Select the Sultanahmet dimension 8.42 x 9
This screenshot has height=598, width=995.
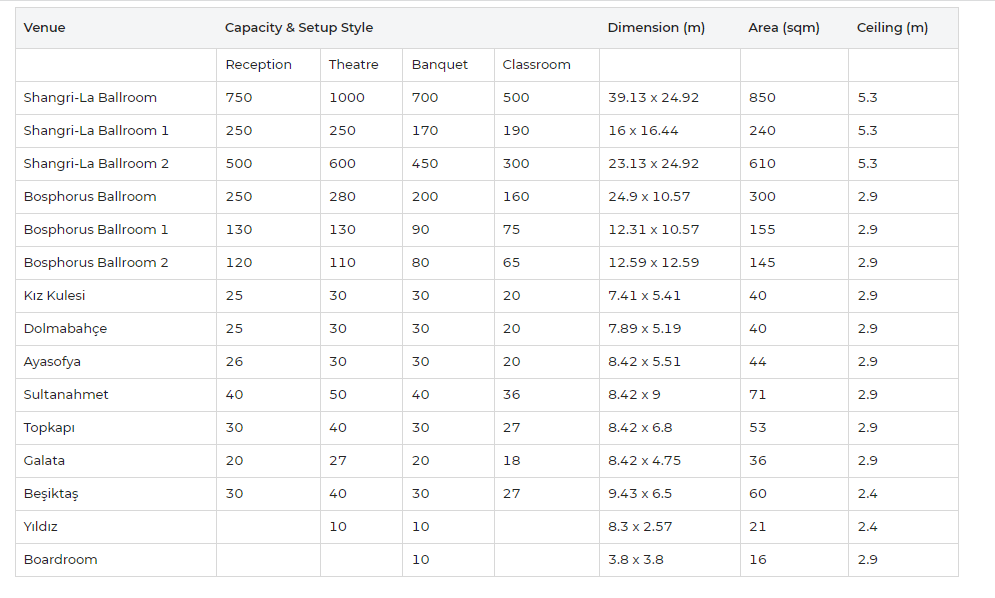[x=634, y=395]
